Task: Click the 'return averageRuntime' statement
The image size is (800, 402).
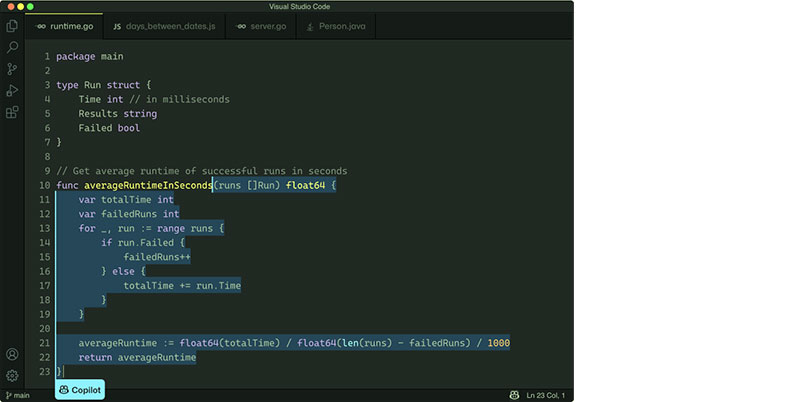Action: click(137, 357)
